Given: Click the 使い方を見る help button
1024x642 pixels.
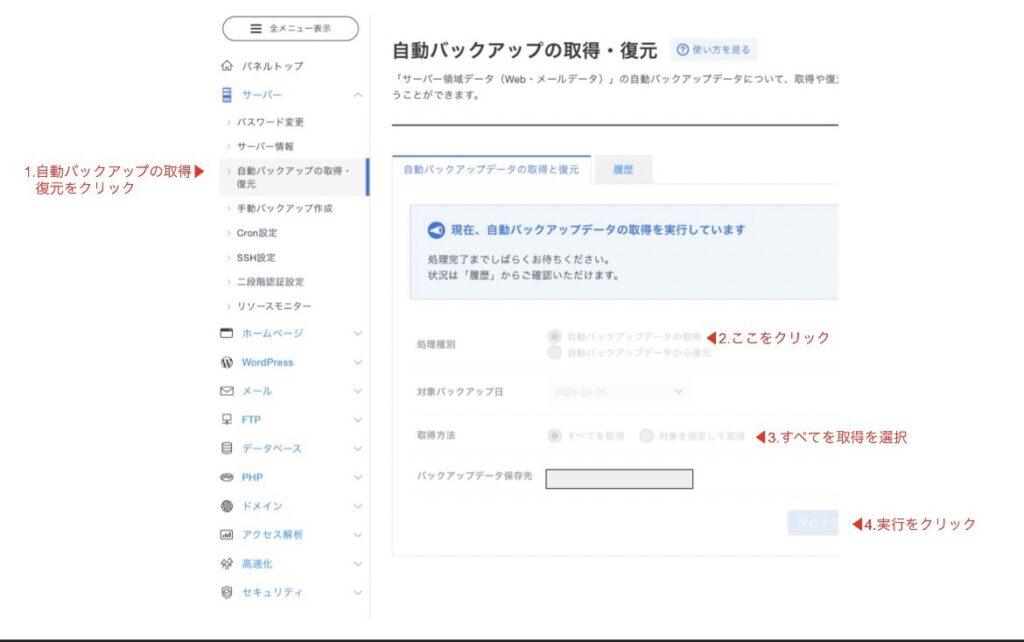Looking at the screenshot, I should 714,50.
